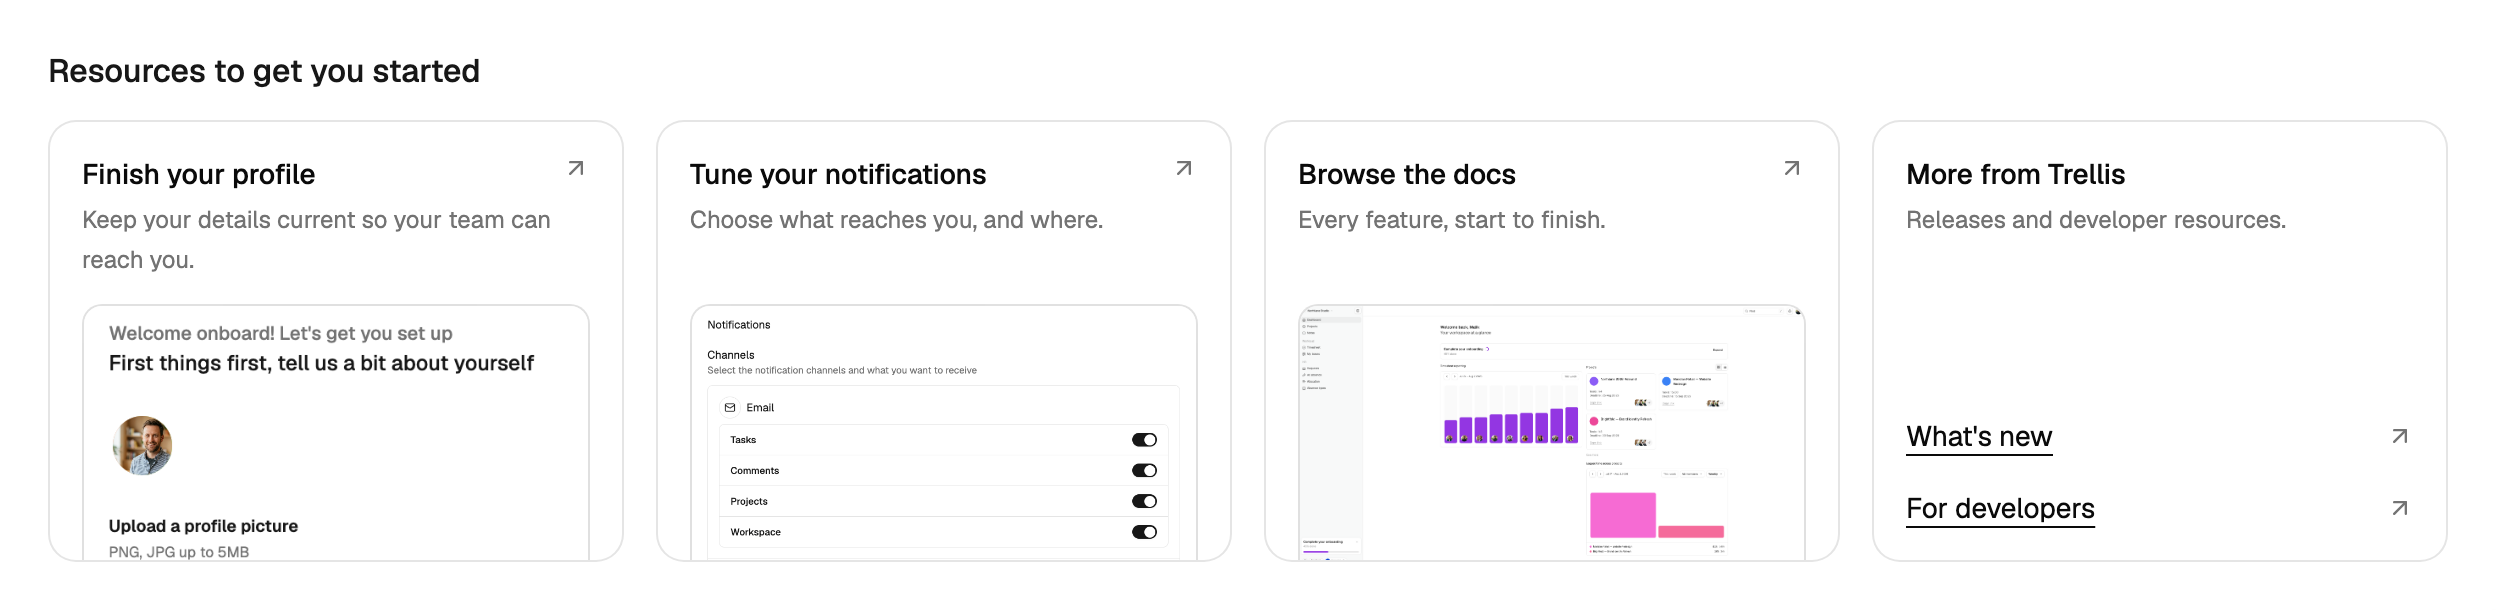This screenshot has height=610, width=2496.
Task: Open the Tune your notifications heading
Action: pyautogui.click(x=838, y=175)
